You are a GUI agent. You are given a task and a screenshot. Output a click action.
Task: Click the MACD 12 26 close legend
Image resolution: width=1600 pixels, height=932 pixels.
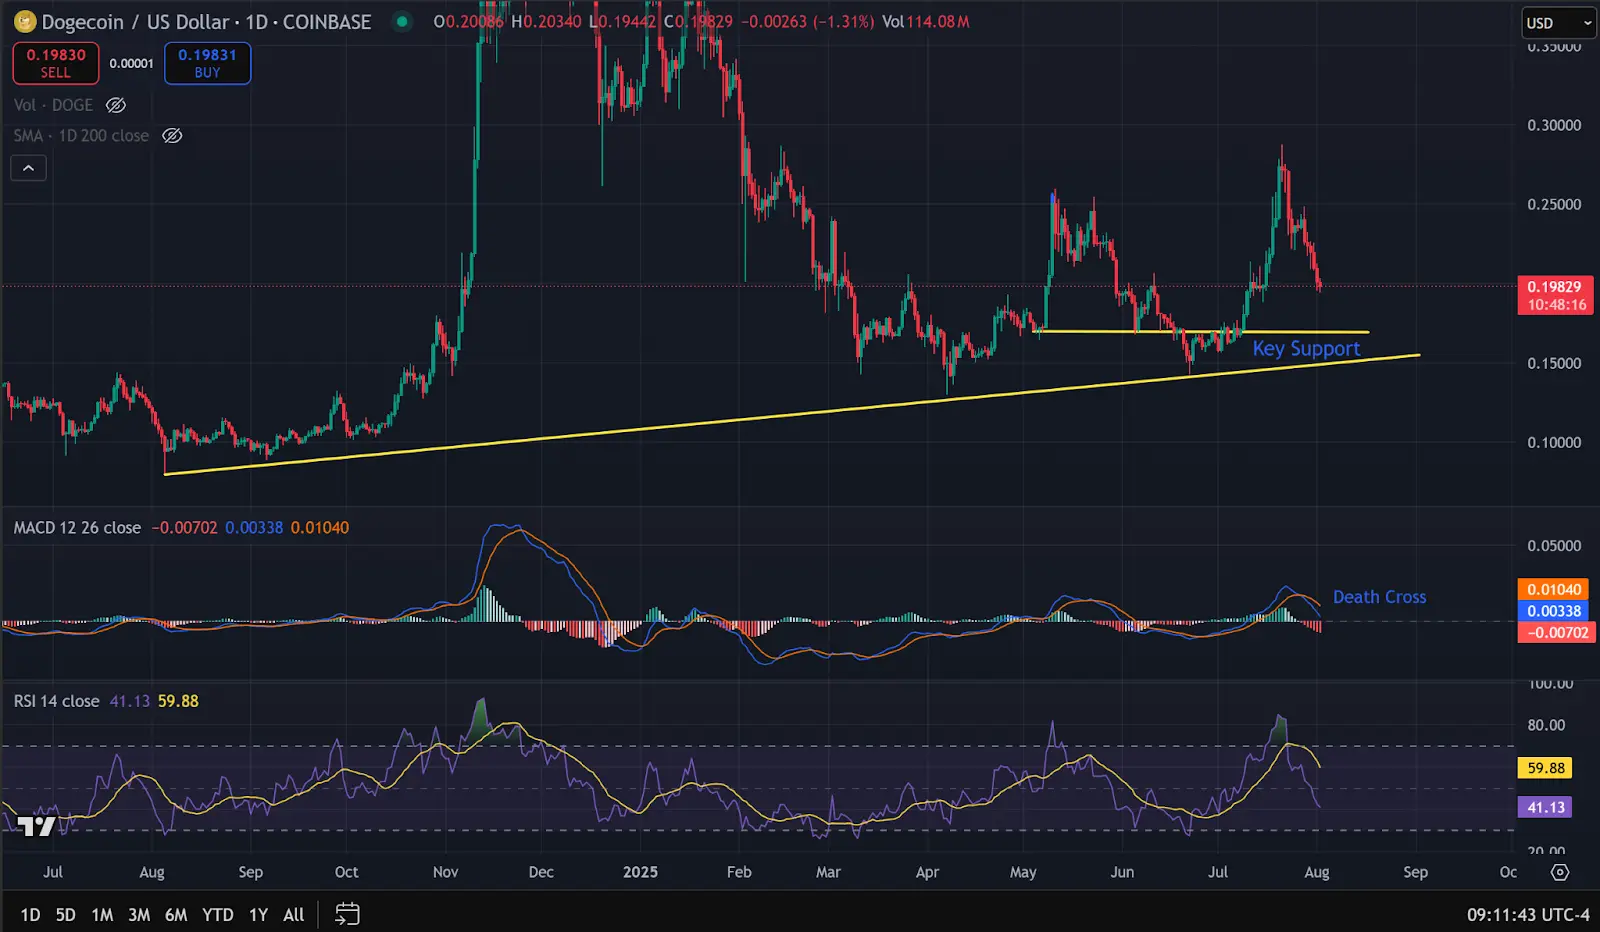coord(77,527)
